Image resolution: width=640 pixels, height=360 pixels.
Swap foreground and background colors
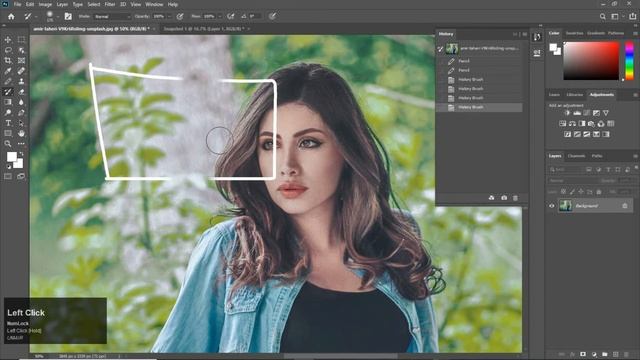pos(21,153)
